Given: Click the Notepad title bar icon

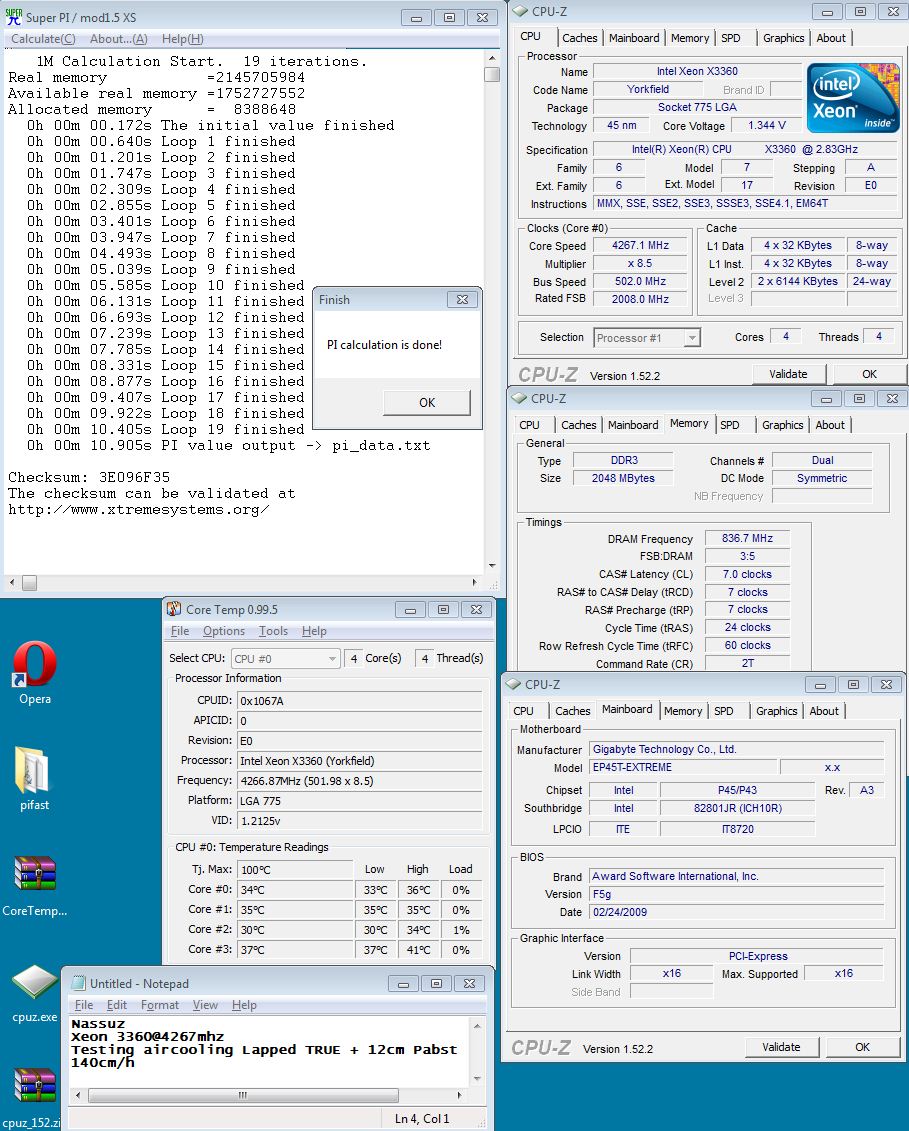Looking at the screenshot, I should 79,983.
